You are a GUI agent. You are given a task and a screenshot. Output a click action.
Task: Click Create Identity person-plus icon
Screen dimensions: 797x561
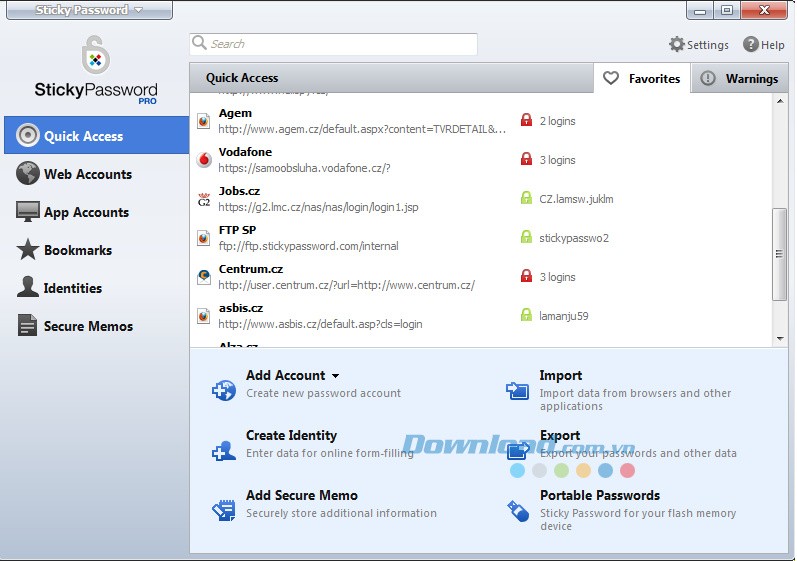(224, 450)
